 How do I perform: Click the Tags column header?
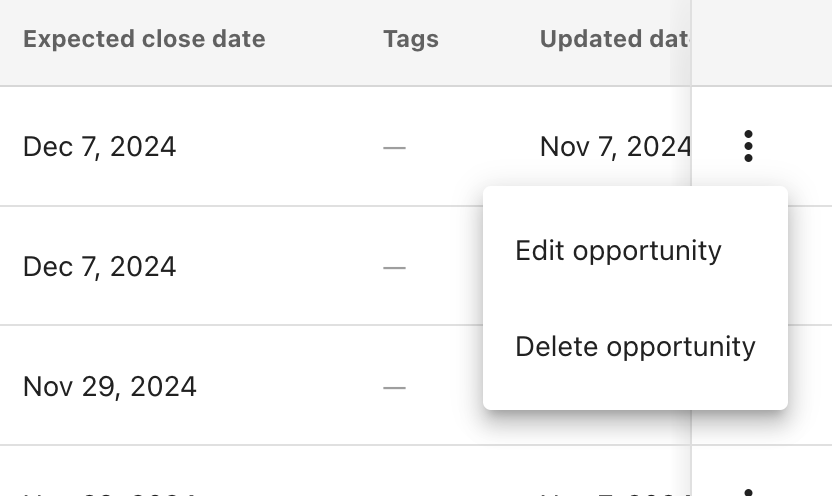pyautogui.click(x=411, y=40)
